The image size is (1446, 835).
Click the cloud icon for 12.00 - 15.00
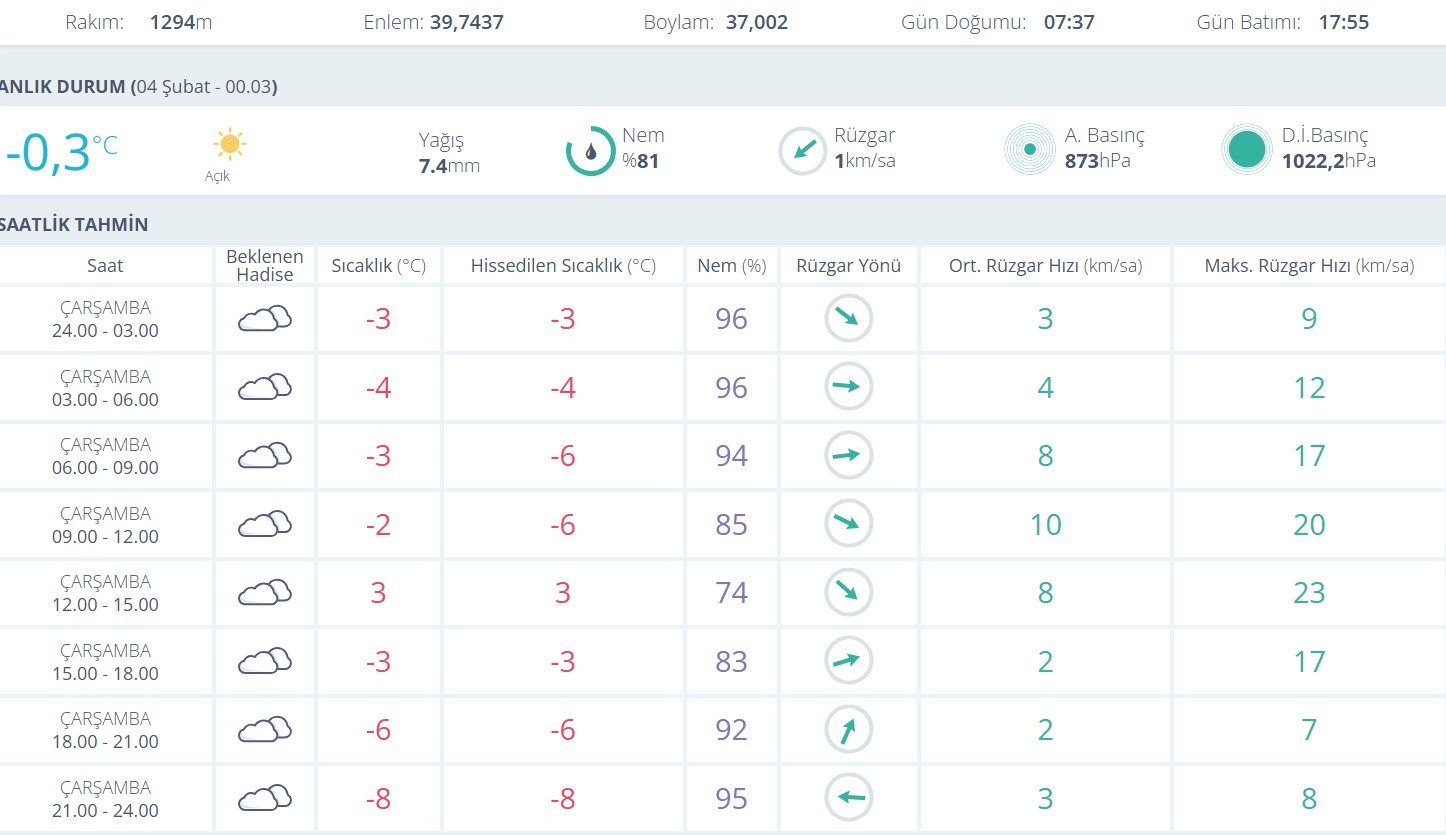(x=265, y=593)
